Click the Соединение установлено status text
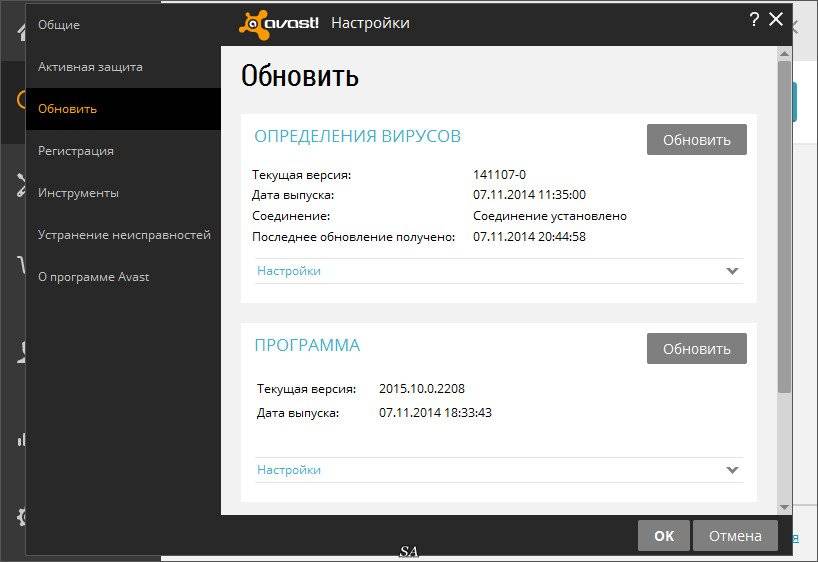818x562 pixels. tap(550, 216)
